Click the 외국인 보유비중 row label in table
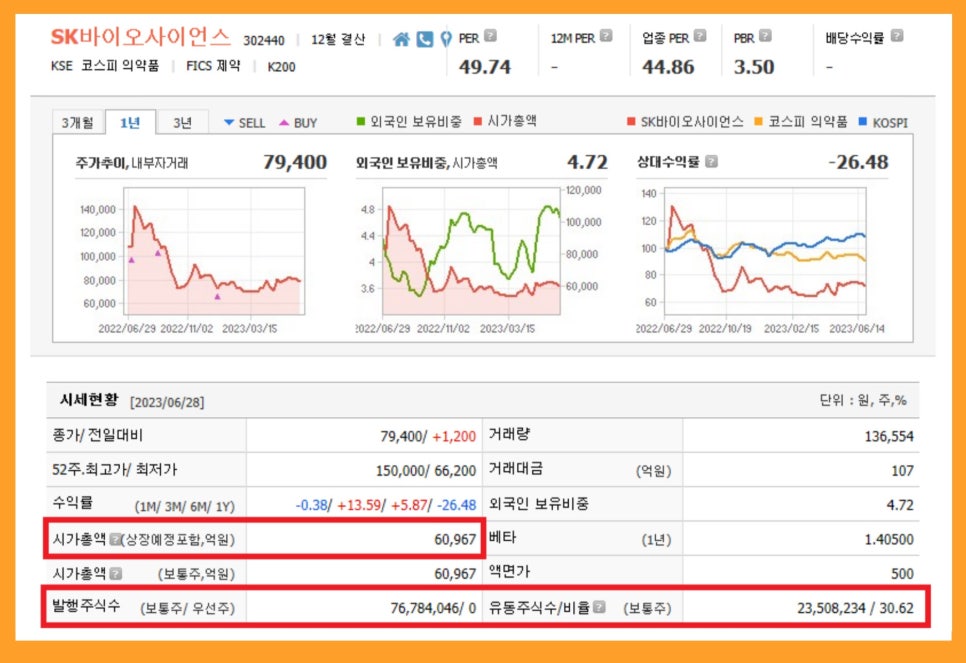This screenshot has height=663, width=966. point(538,504)
